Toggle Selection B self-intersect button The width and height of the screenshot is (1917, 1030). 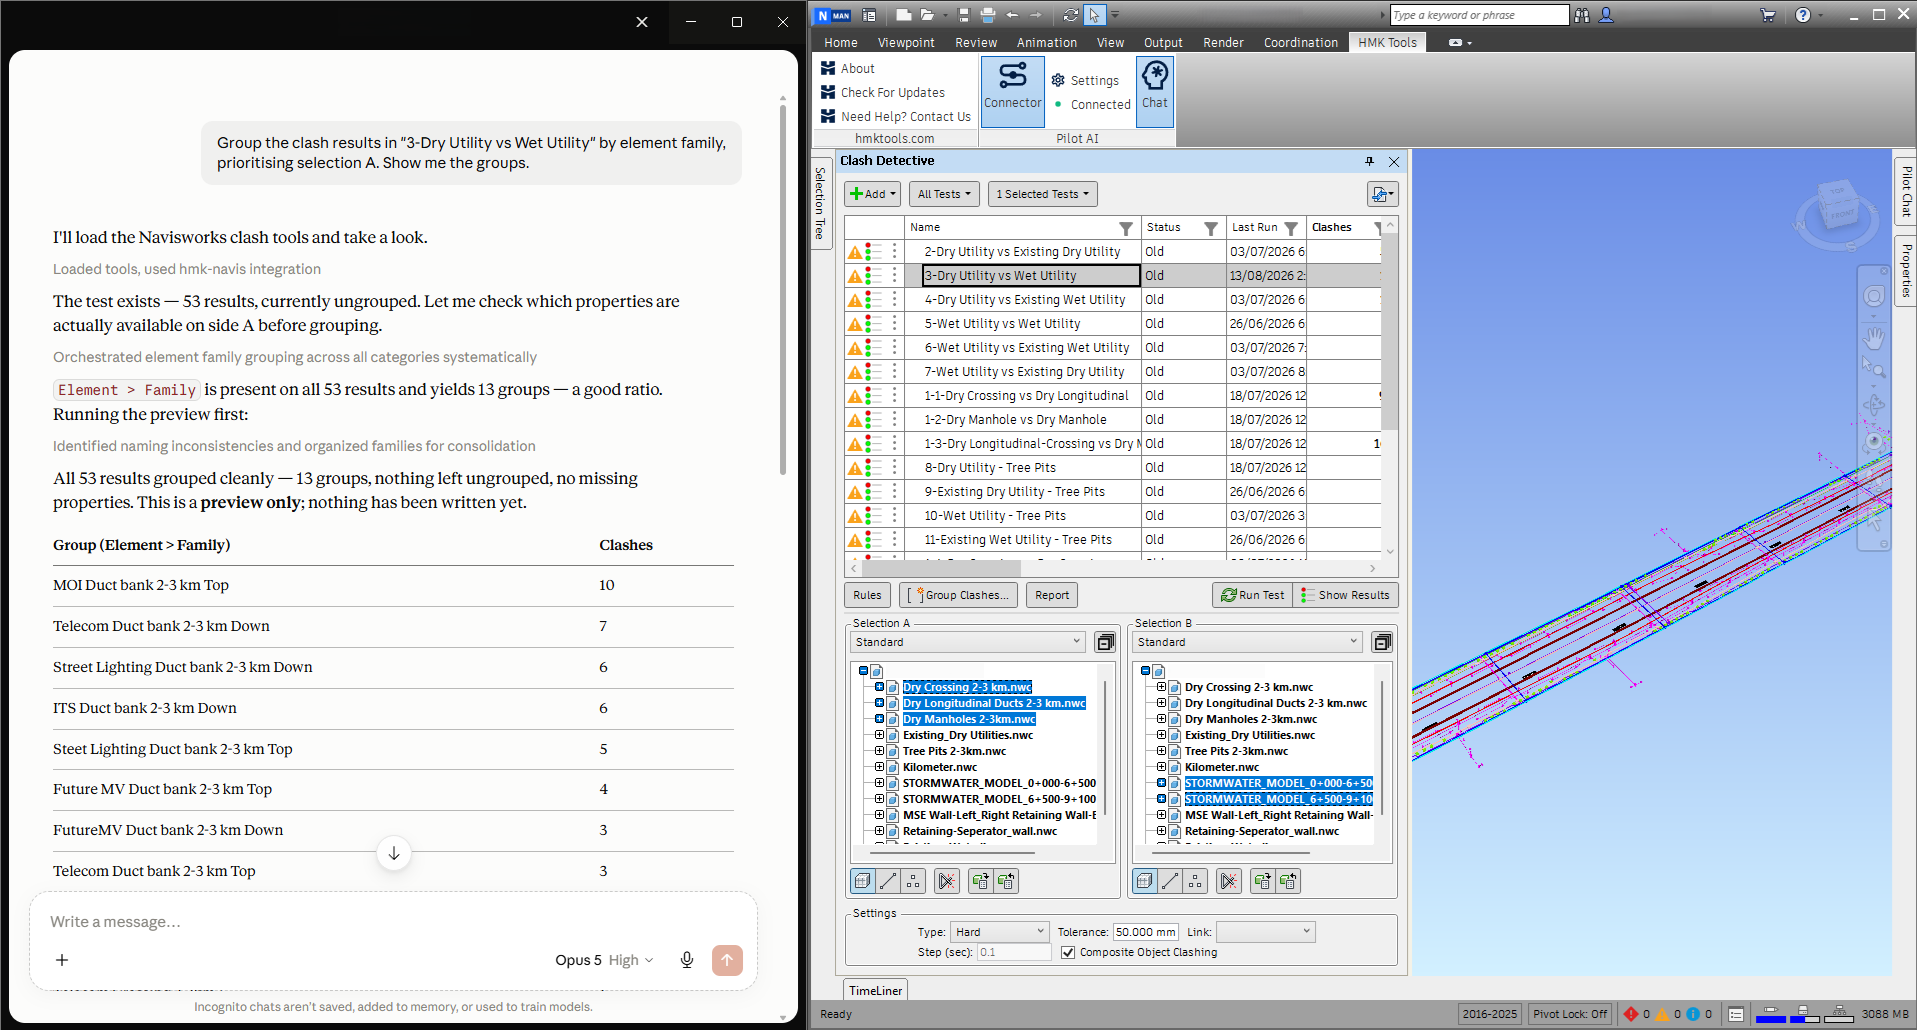[1229, 881]
